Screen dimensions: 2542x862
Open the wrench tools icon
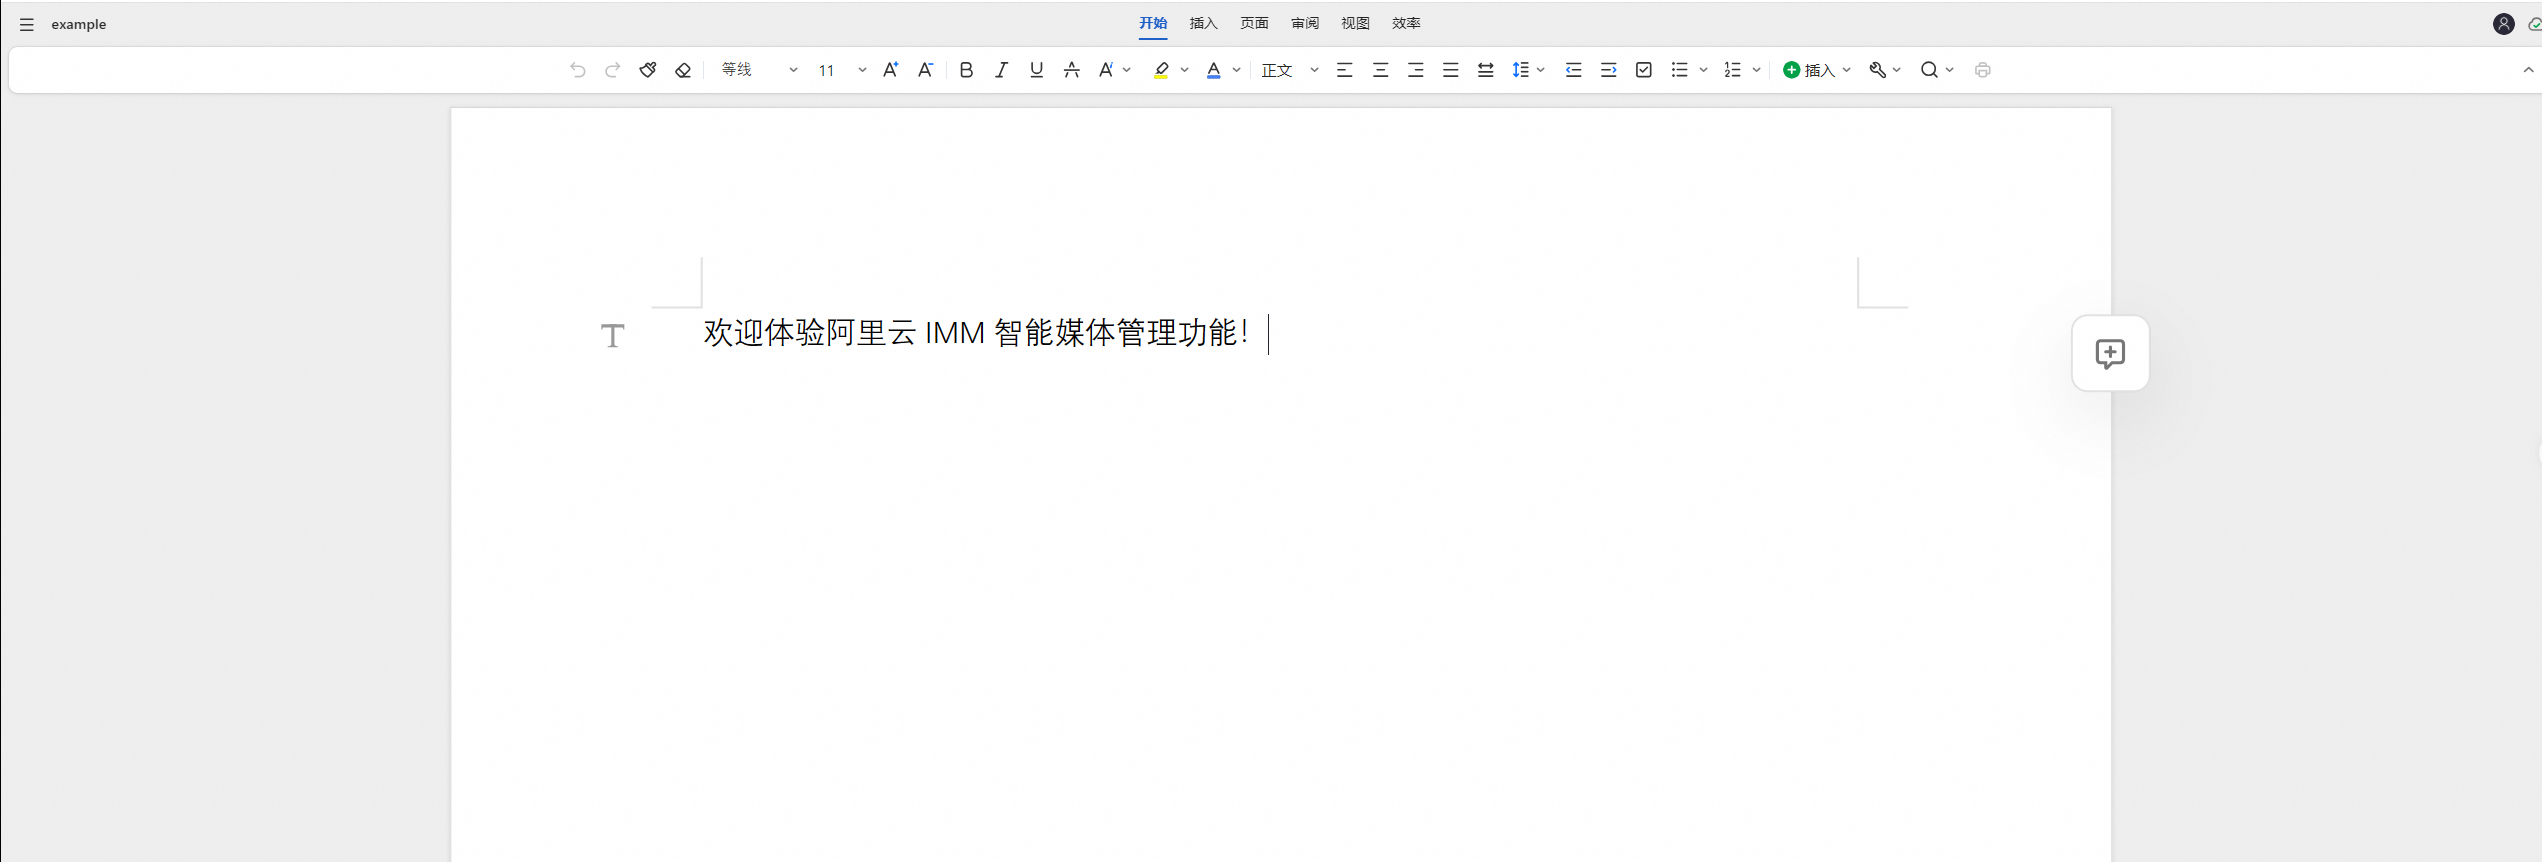(x=1877, y=70)
